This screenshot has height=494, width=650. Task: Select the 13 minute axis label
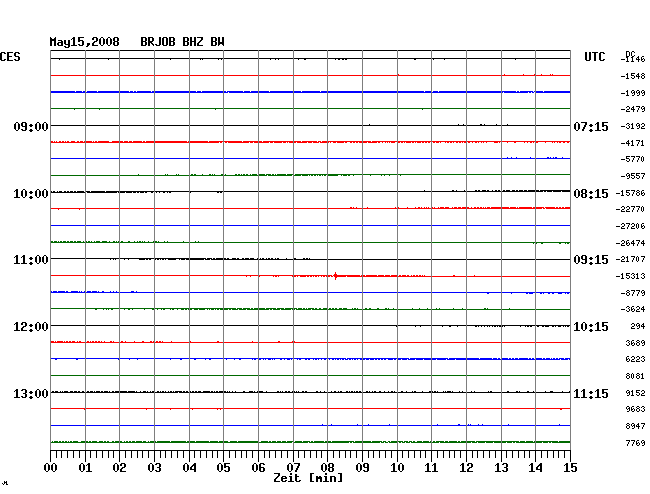click(501, 468)
